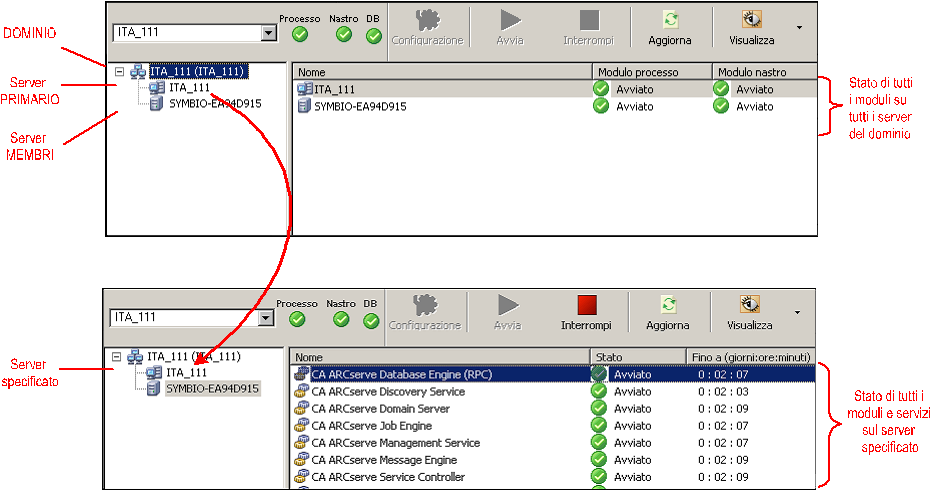Select SYMBIO-EA94D915 member server in upper tree
Viewport: 931px width, 490px height.
coord(215,103)
